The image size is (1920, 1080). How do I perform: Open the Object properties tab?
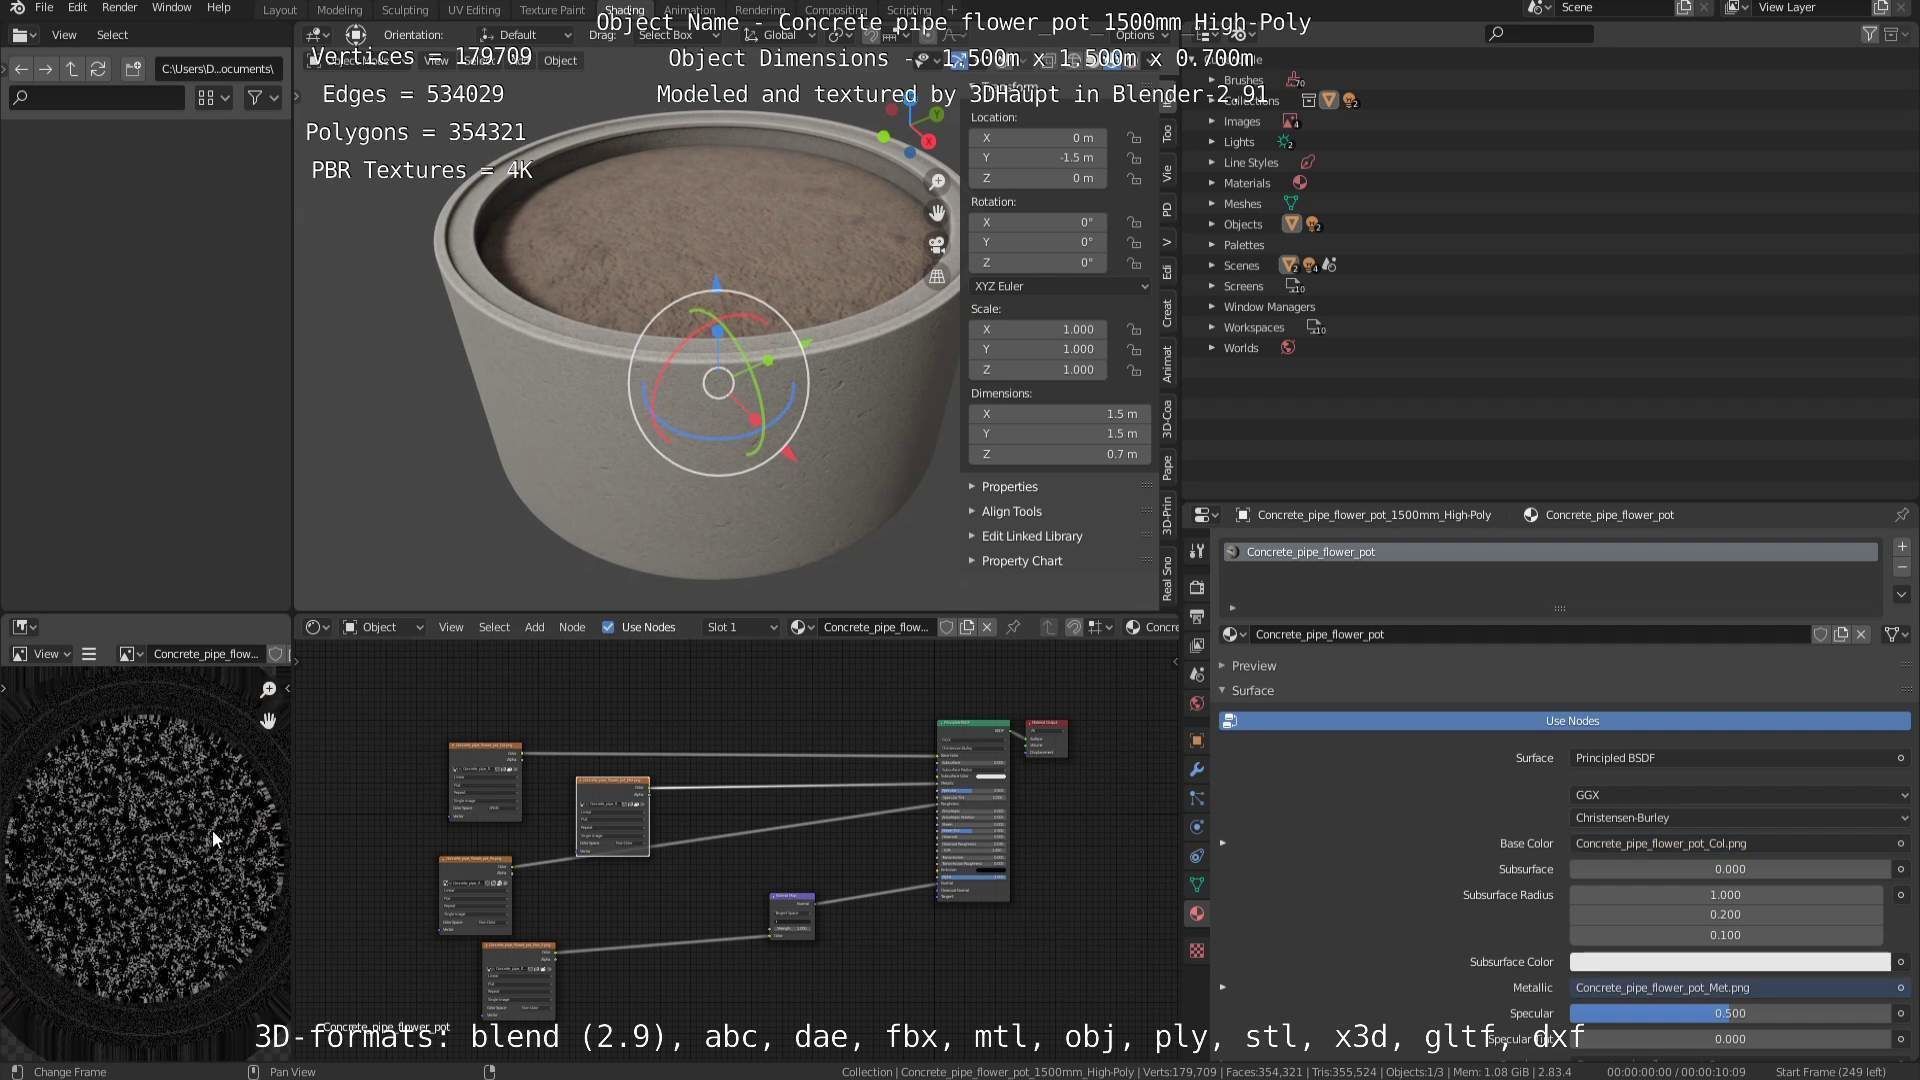1197,740
